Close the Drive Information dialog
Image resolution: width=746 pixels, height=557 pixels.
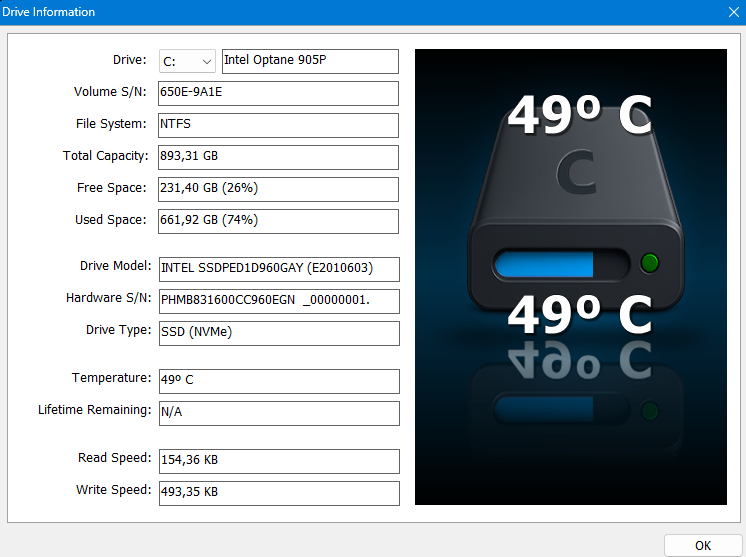click(732, 12)
